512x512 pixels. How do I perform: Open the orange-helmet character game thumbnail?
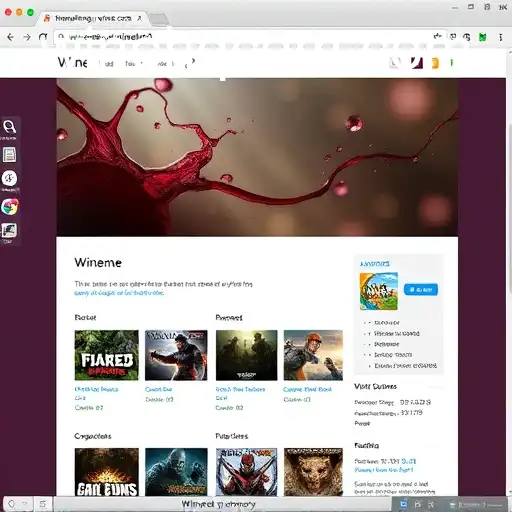coord(313,355)
